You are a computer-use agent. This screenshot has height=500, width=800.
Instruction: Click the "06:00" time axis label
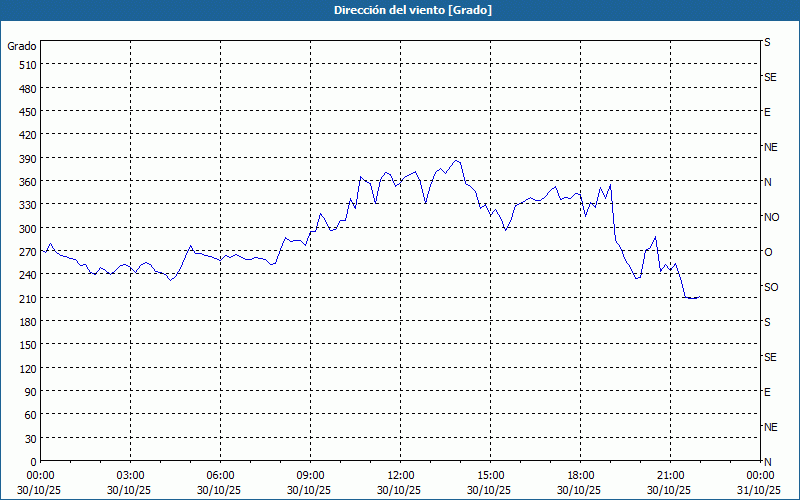point(220,476)
